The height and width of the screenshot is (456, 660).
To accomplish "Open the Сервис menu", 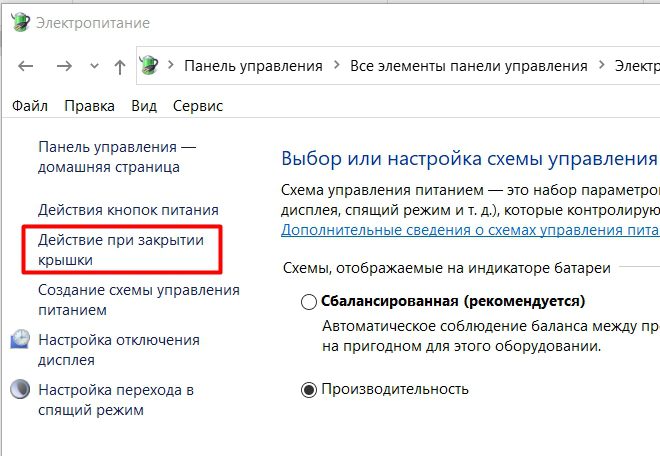I will [198, 106].
